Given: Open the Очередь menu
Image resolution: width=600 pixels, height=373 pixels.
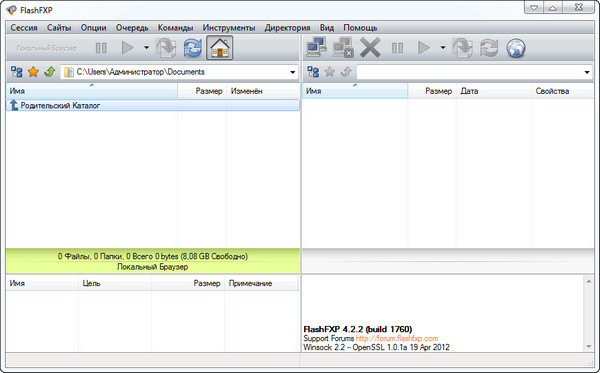Looking at the screenshot, I should click(x=132, y=28).
